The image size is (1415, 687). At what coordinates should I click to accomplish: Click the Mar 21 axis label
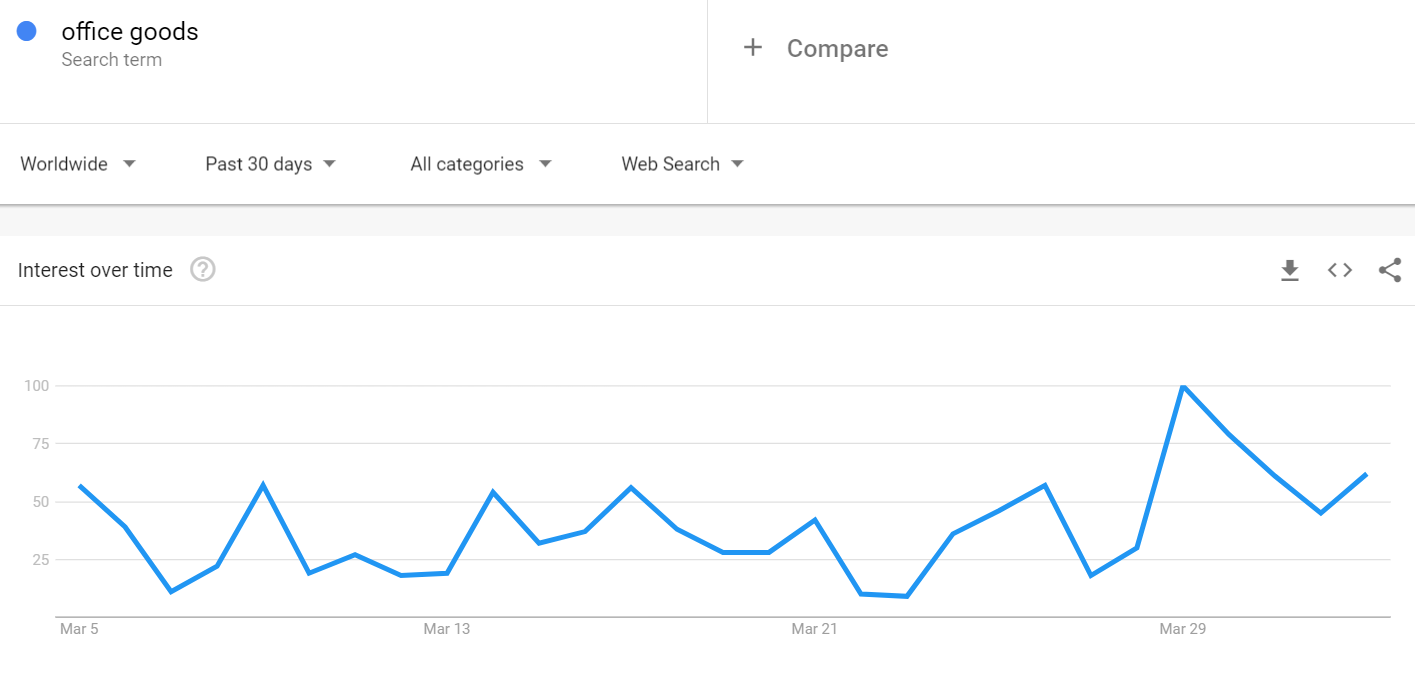tap(814, 629)
